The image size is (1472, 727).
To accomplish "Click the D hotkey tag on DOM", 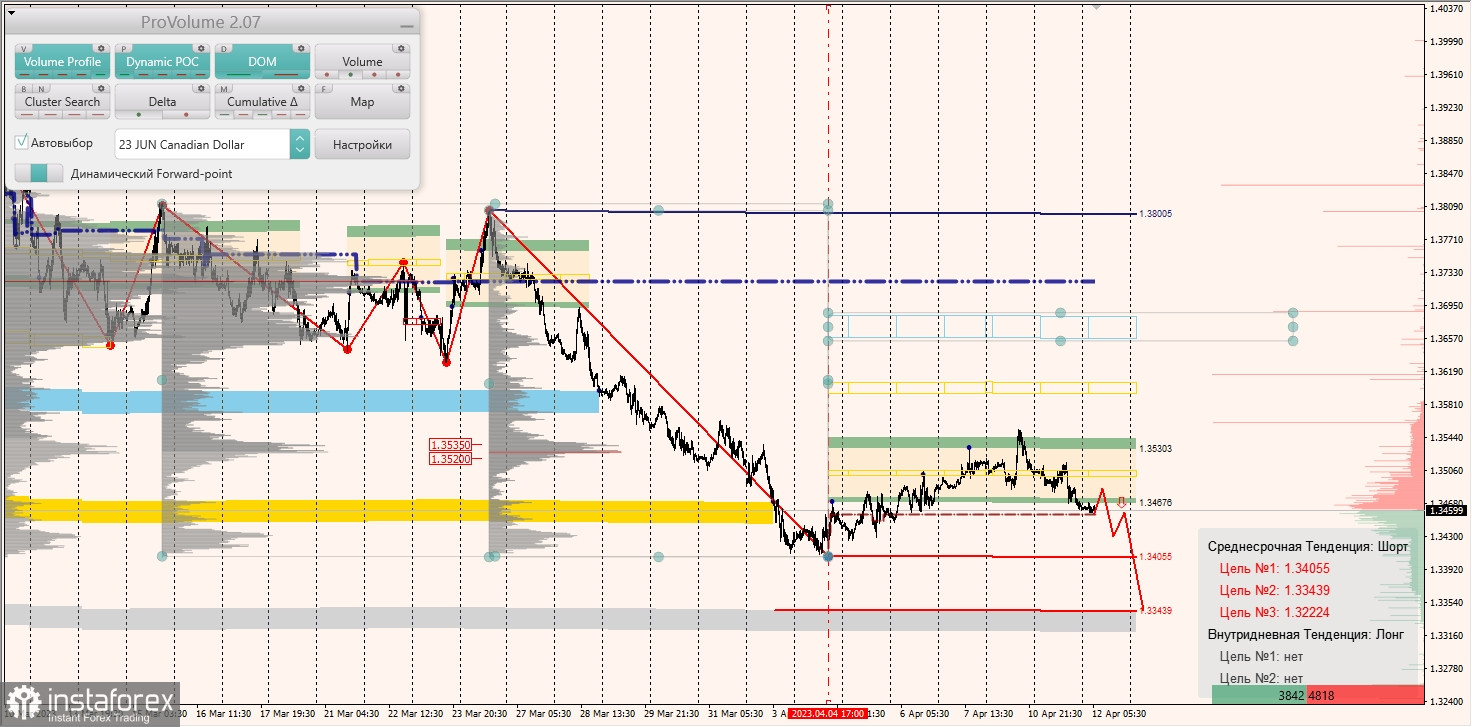I will point(224,49).
